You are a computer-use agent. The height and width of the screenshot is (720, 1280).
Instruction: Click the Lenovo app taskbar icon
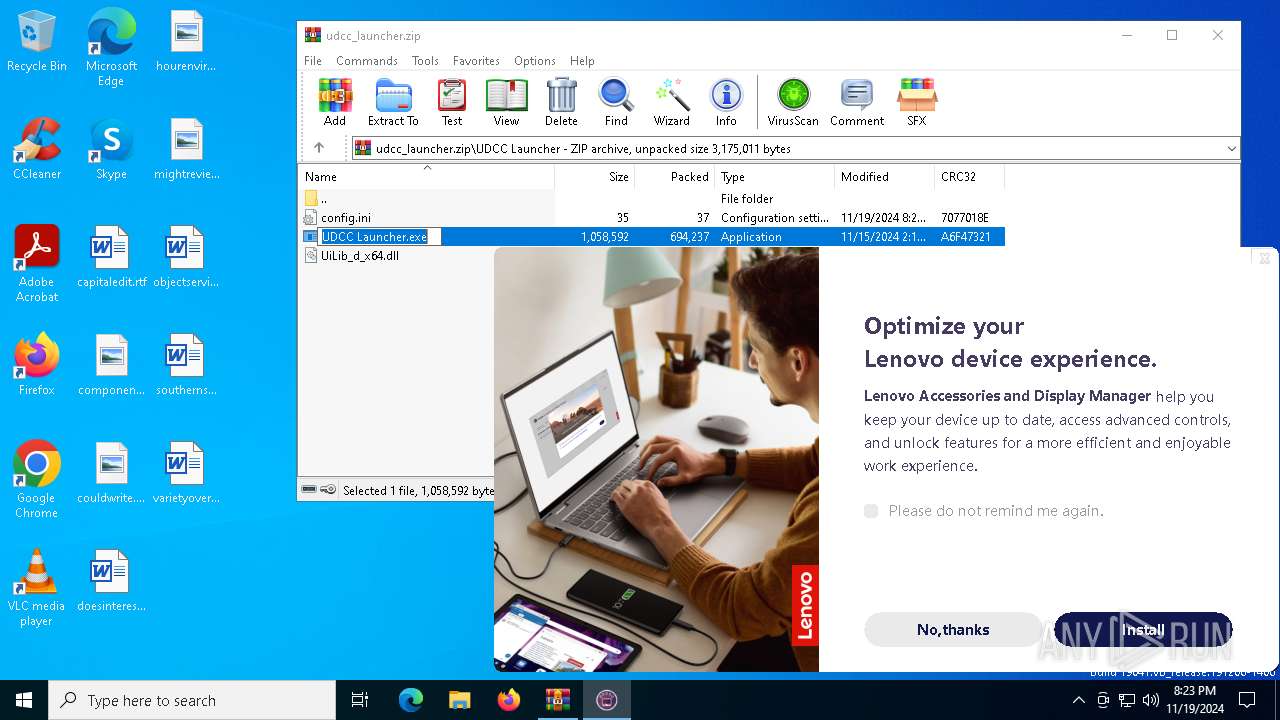[x=606, y=700]
